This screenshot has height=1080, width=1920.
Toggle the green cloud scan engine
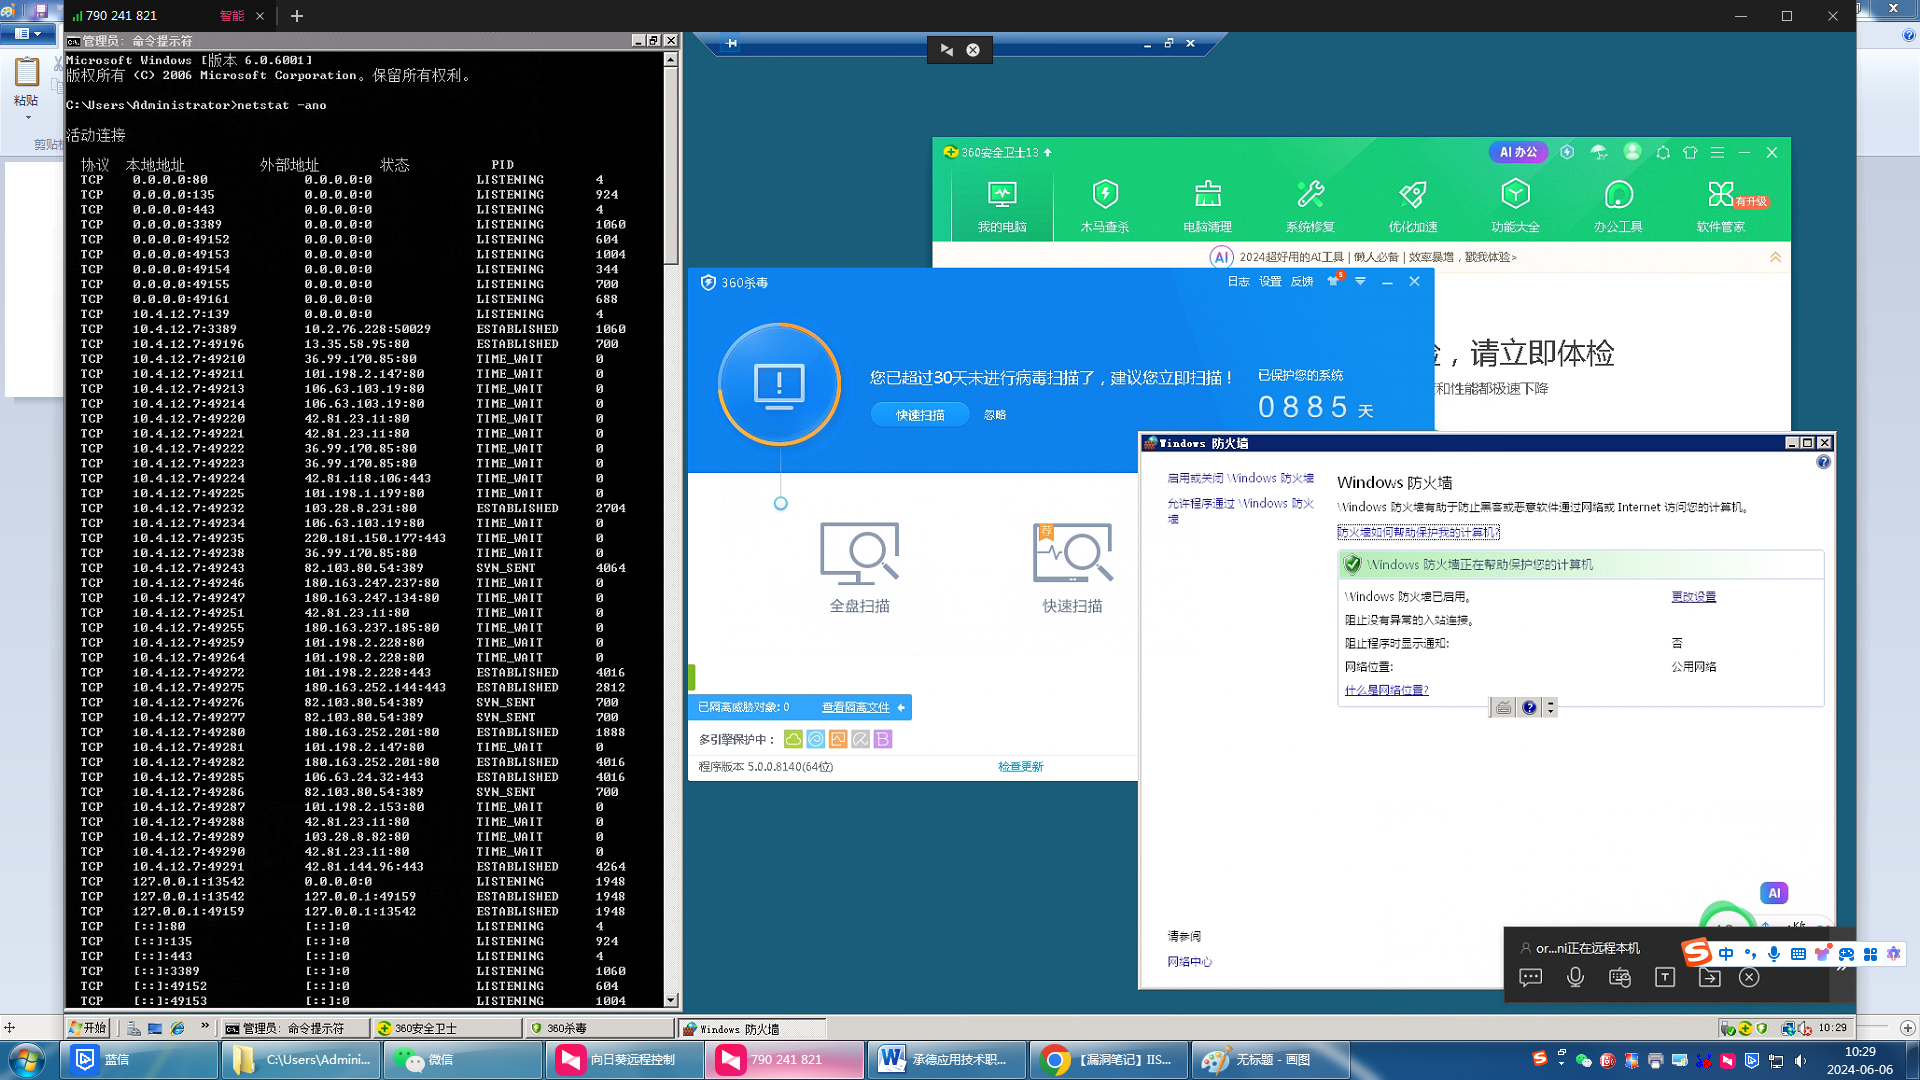[x=793, y=739]
